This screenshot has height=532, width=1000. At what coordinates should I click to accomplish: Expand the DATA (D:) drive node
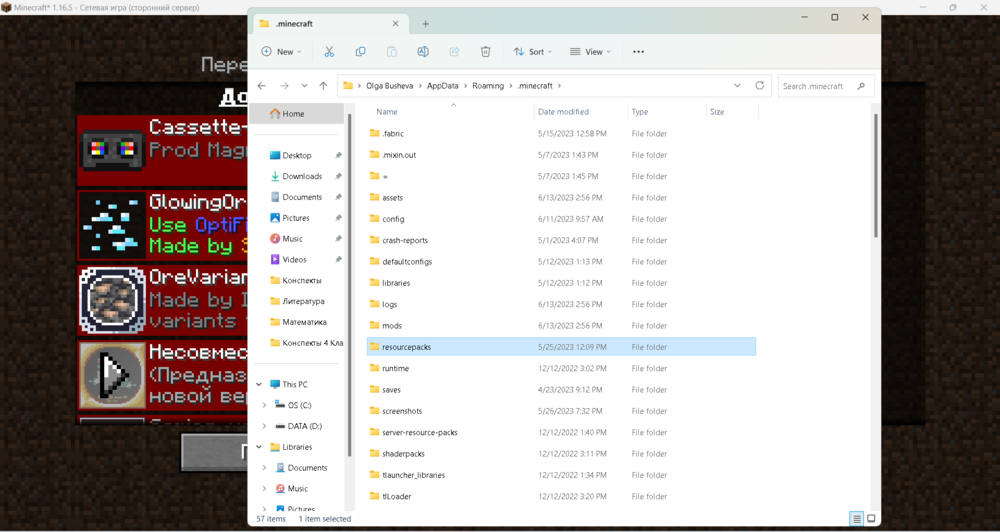click(264, 426)
